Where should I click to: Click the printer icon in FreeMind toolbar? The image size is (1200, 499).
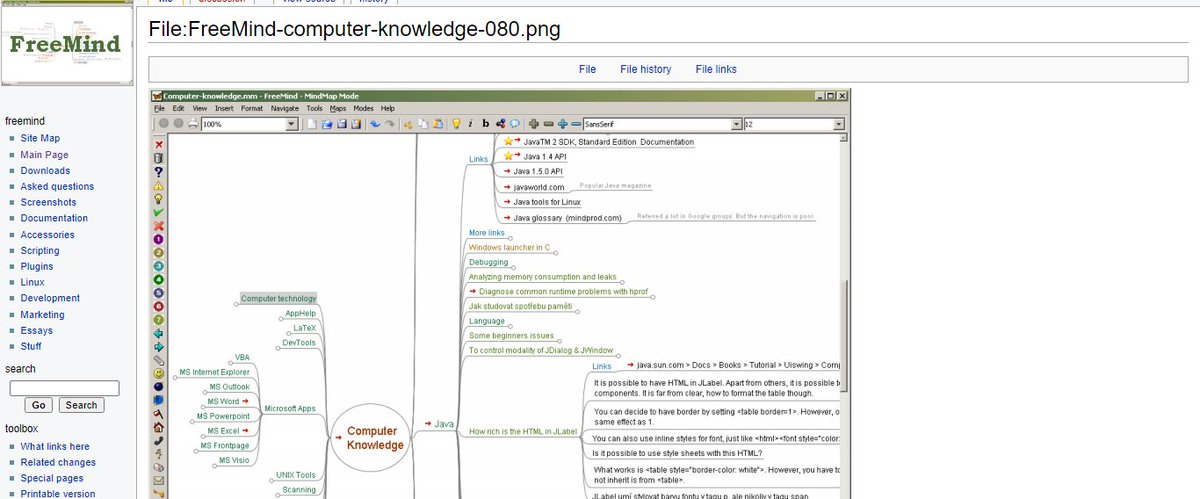click(193, 124)
